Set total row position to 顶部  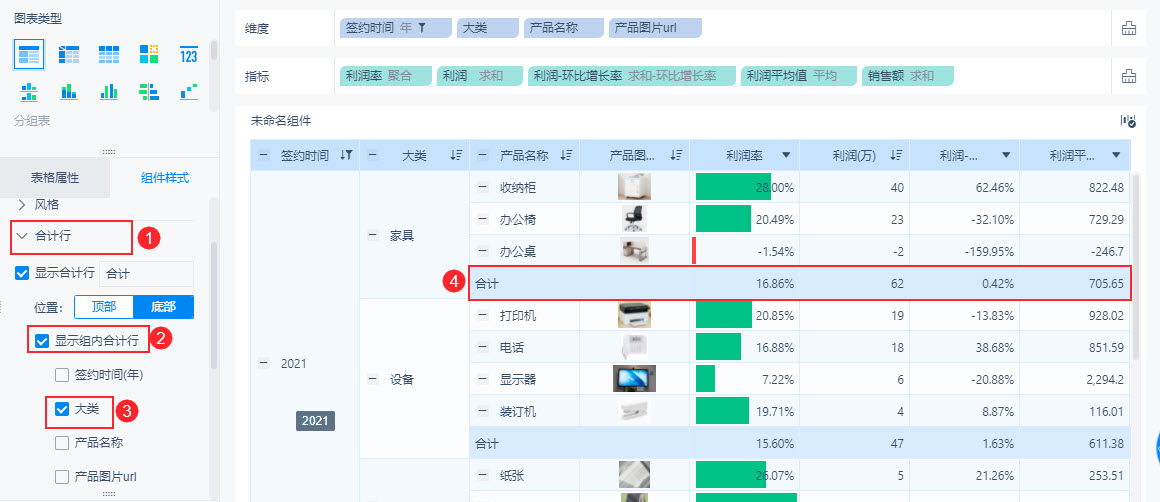pos(104,307)
